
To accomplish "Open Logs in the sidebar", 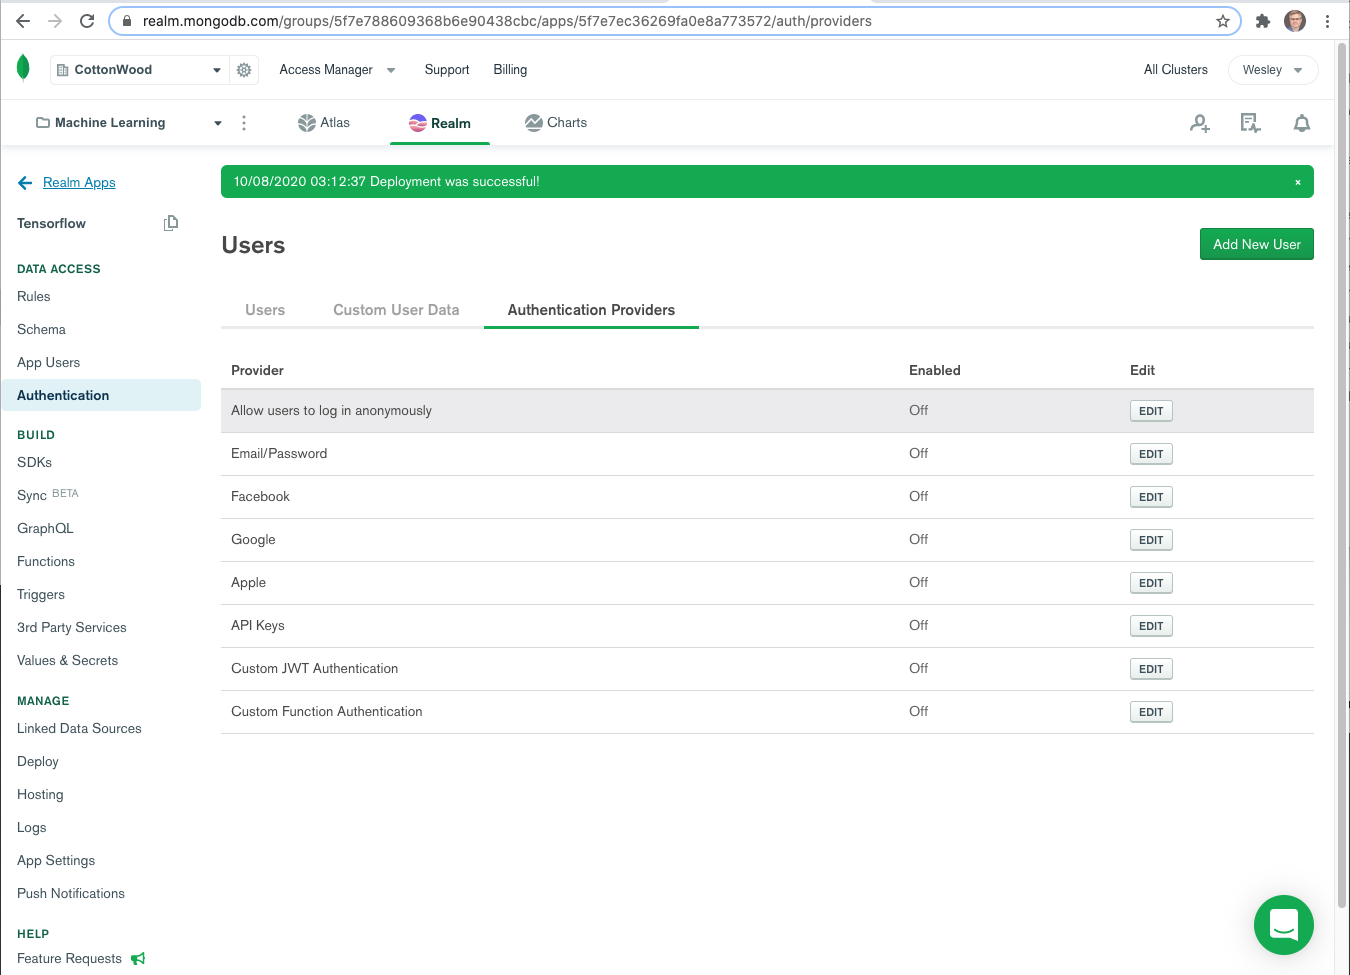I will (32, 828).
